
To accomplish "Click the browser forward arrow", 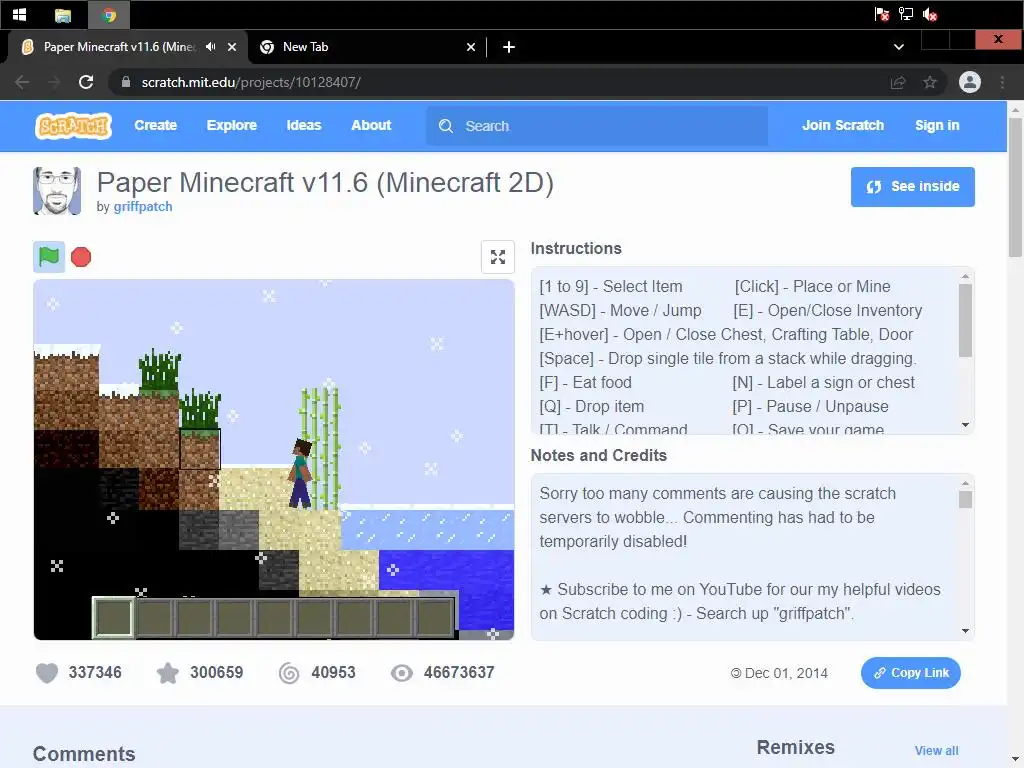I will (x=54, y=82).
